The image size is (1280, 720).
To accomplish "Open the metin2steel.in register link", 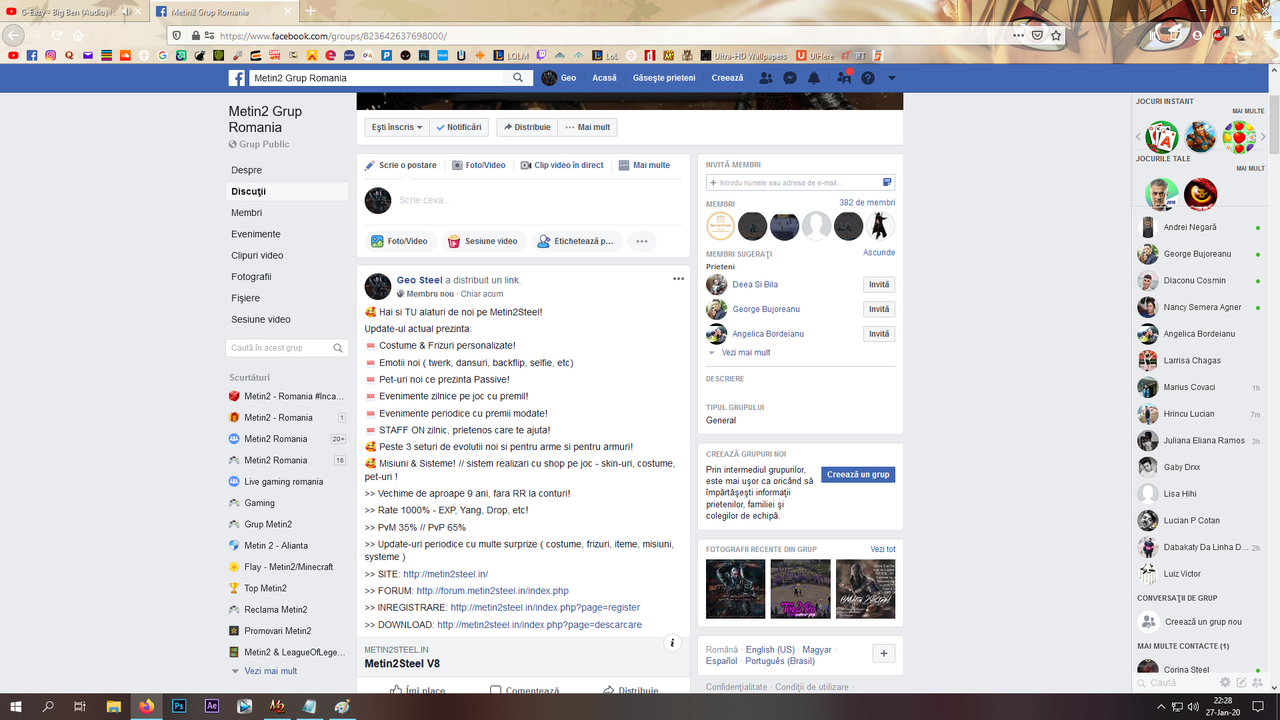I will (x=545, y=607).
